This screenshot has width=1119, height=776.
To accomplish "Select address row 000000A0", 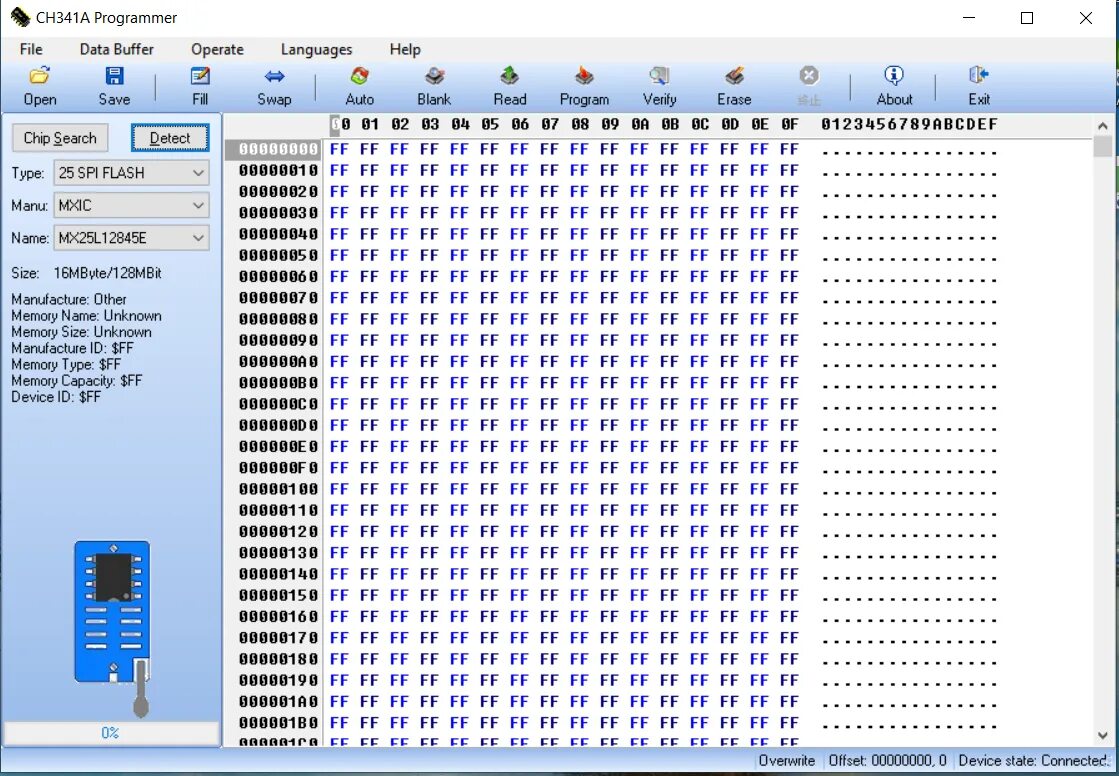I will pos(278,361).
